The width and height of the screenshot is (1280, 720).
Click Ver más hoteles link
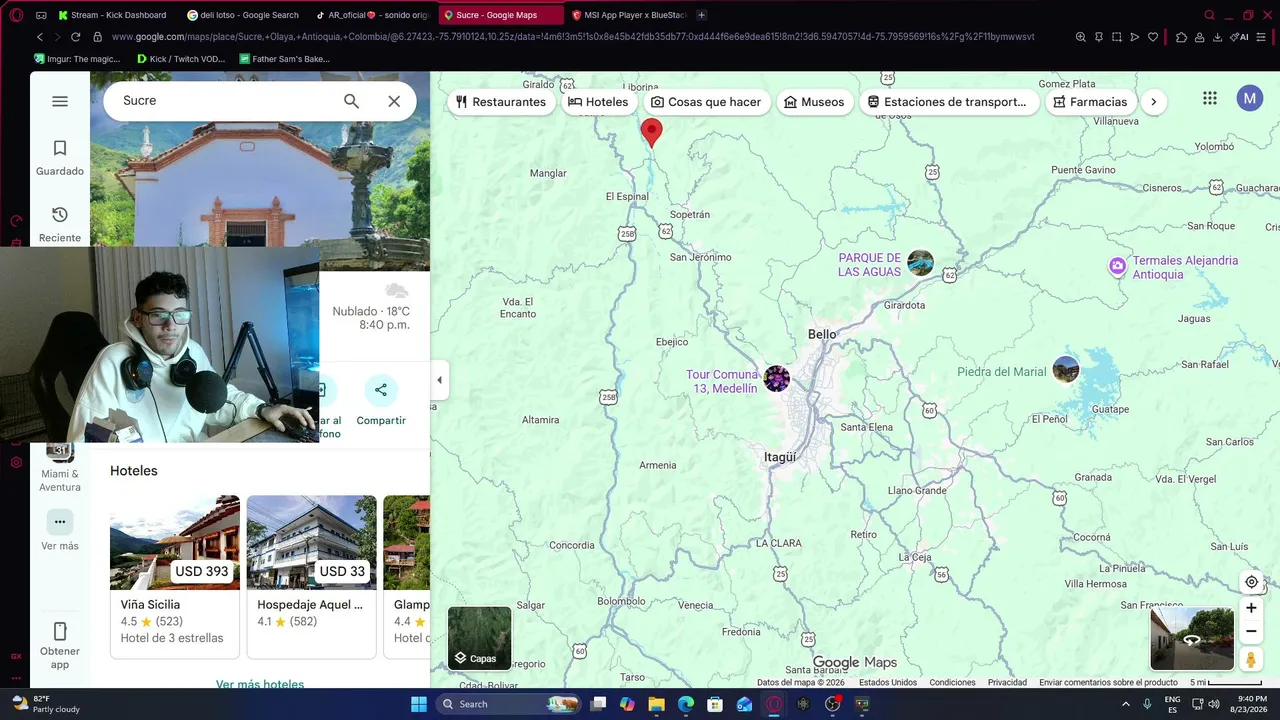(x=260, y=684)
